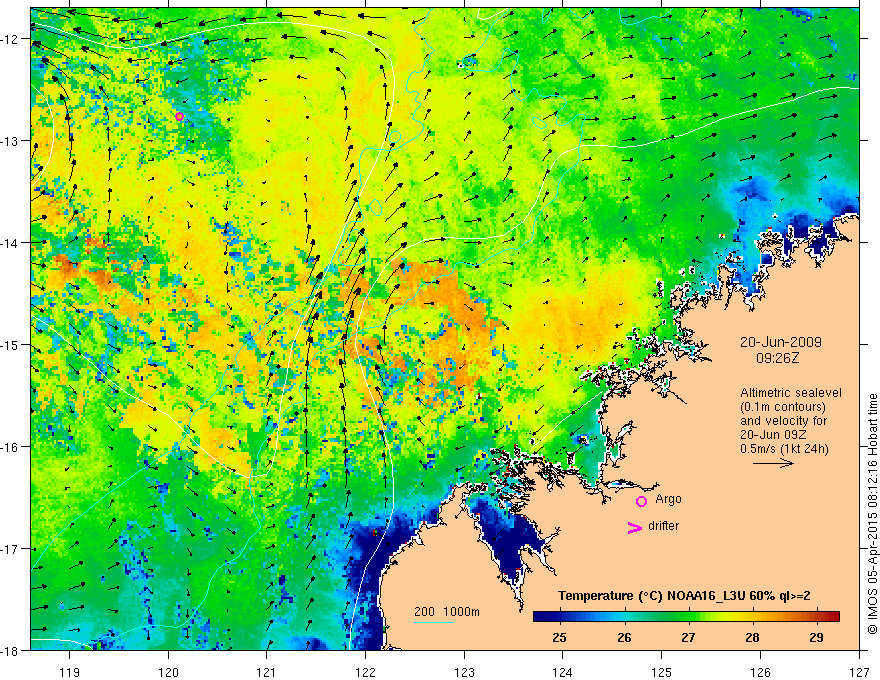Click the longitude axis label '124'
This screenshot has height=680, width=880.
[562, 672]
